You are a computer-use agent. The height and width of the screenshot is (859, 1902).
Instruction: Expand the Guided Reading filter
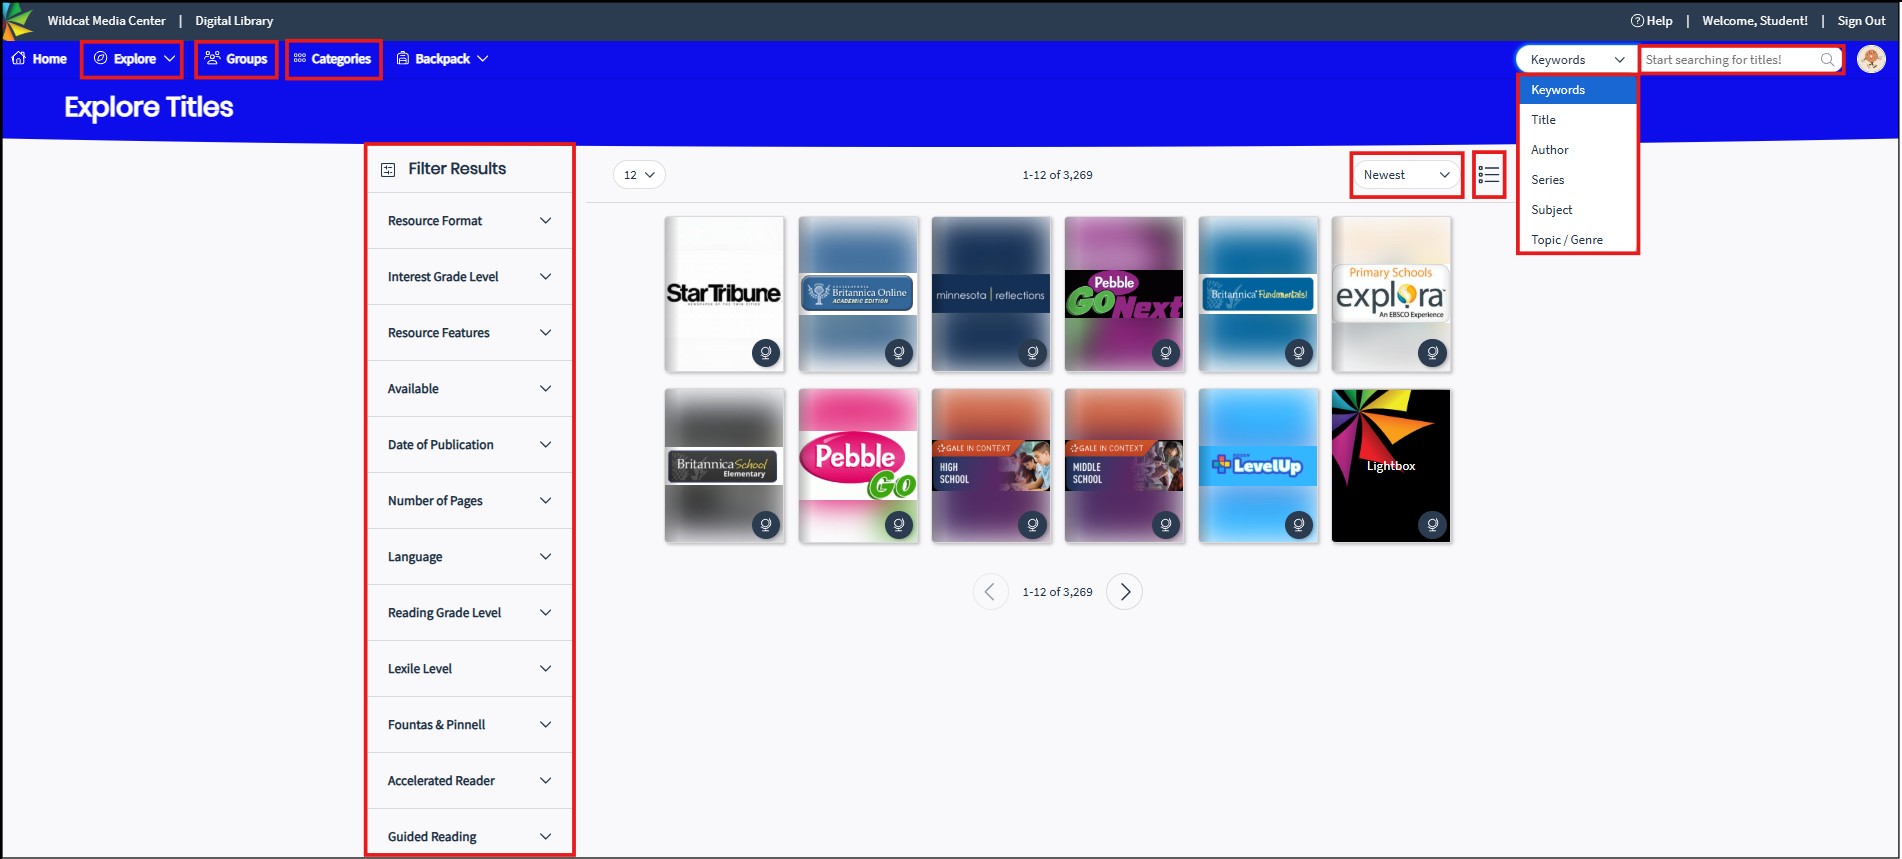469,836
